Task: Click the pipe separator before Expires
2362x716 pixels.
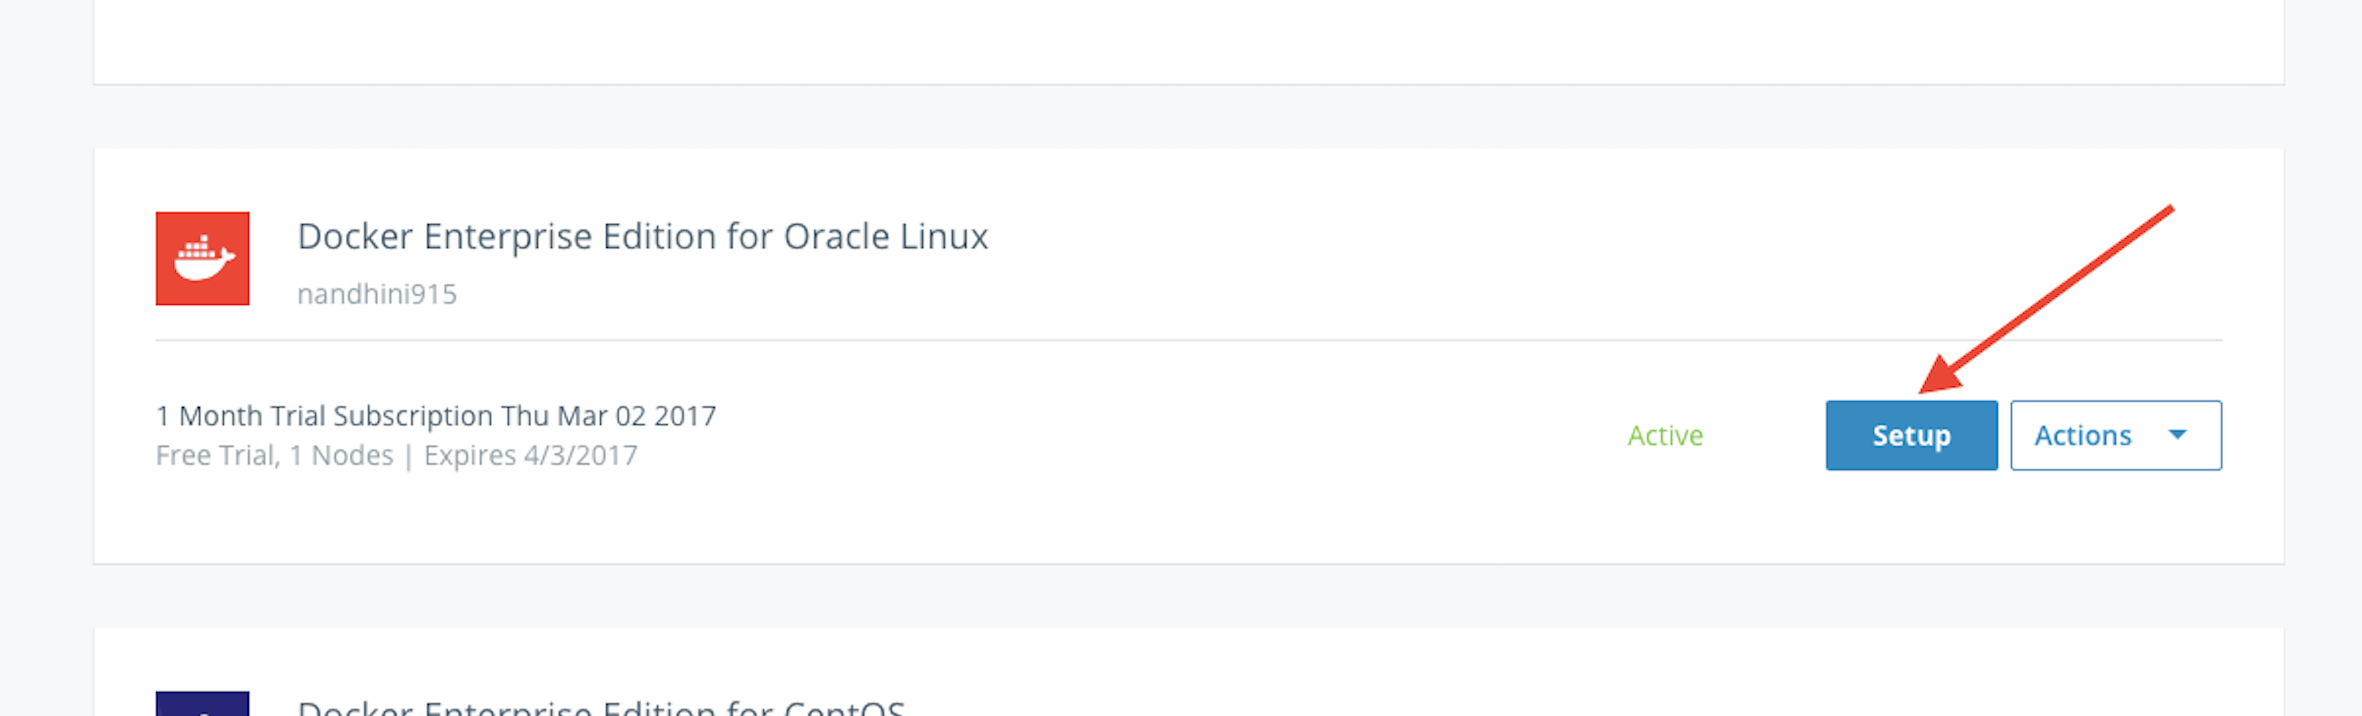Action: pos(408,456)
